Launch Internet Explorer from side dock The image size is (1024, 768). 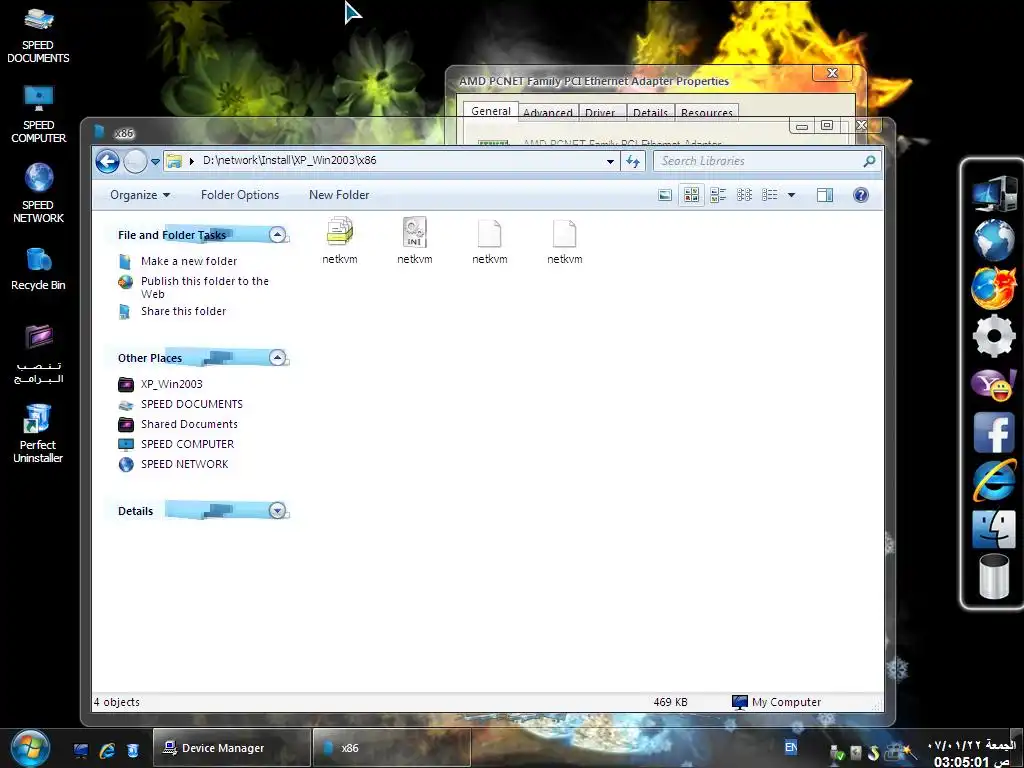click(993, 480)
